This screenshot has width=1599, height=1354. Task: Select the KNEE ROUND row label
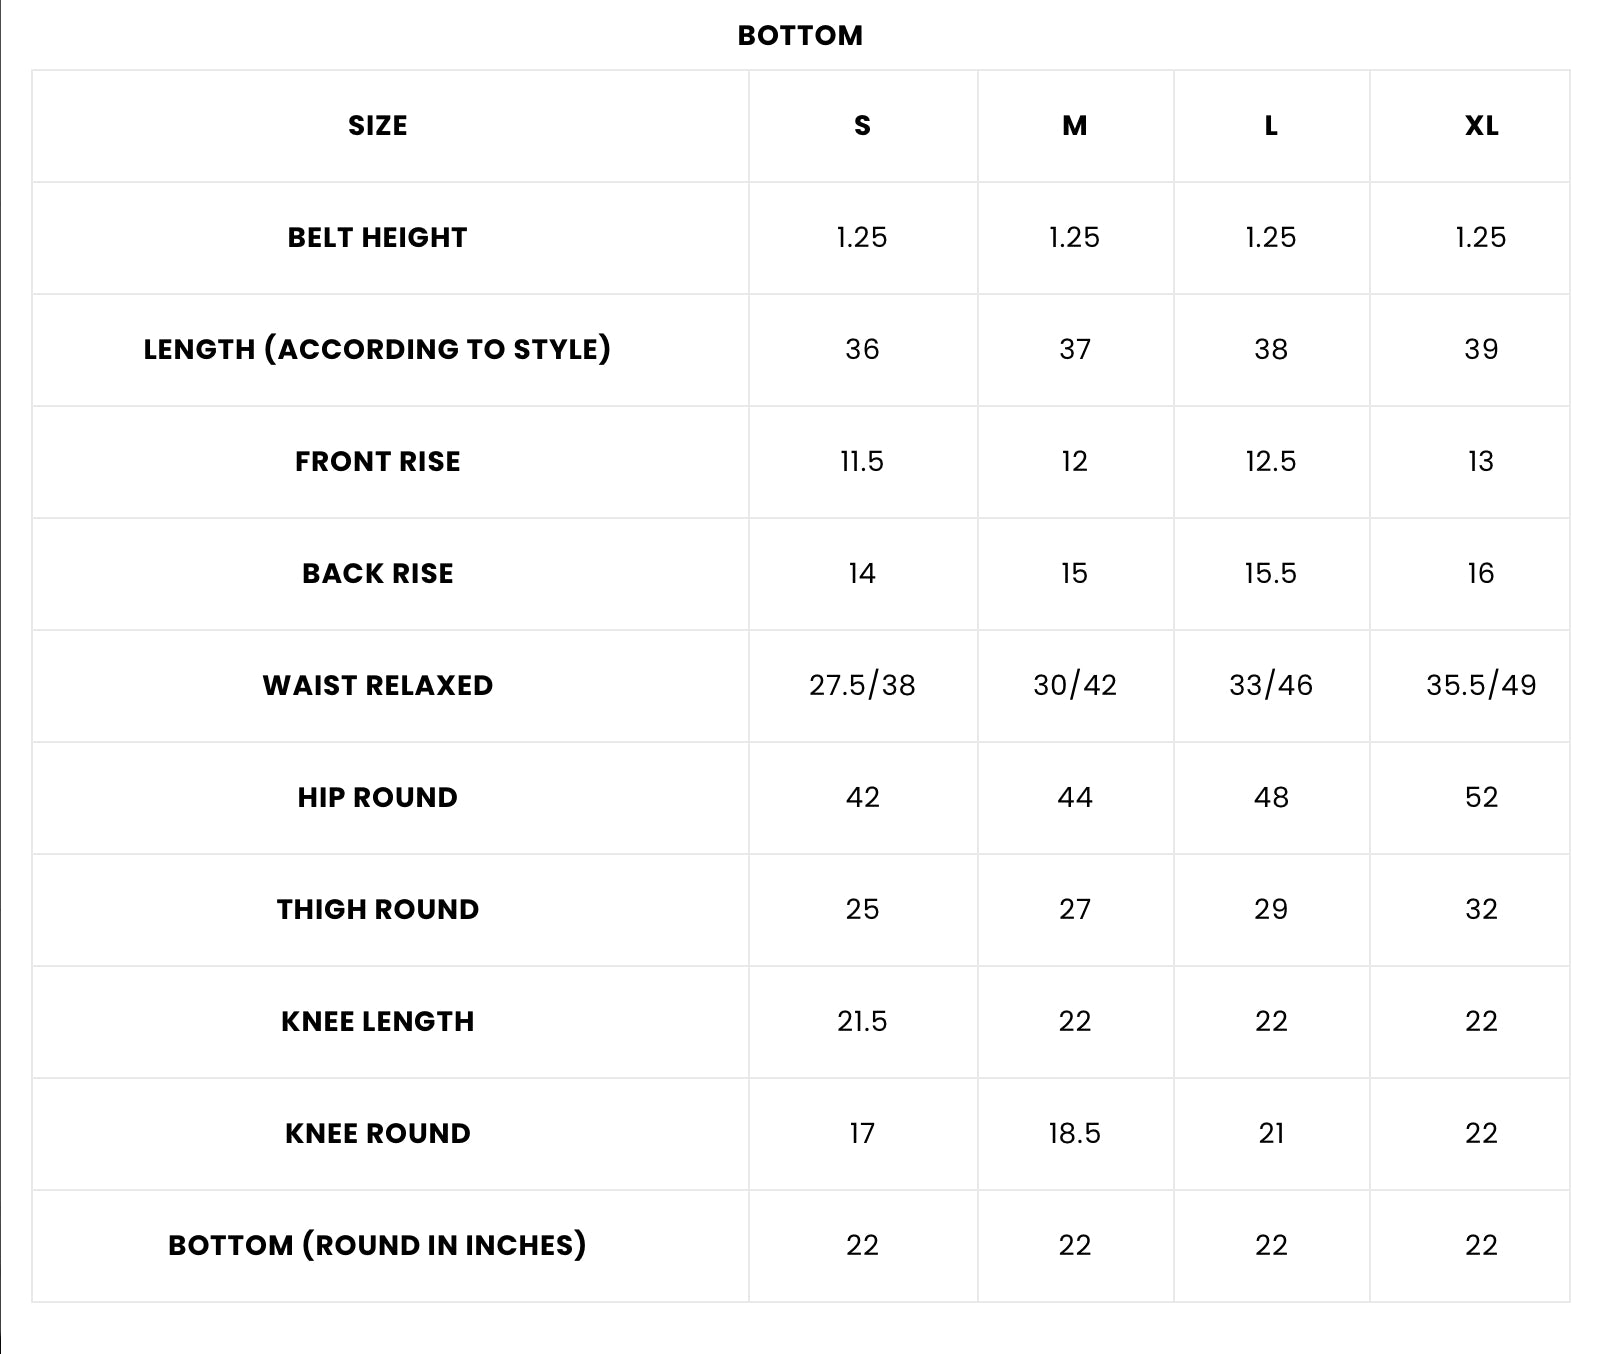pyautogui.click(x=377, y=1133)
